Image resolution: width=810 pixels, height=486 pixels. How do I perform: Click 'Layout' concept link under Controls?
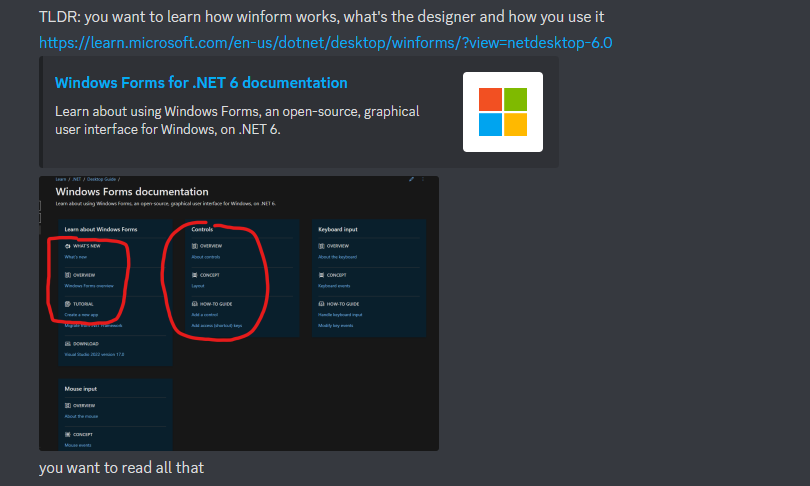point(198,286)
